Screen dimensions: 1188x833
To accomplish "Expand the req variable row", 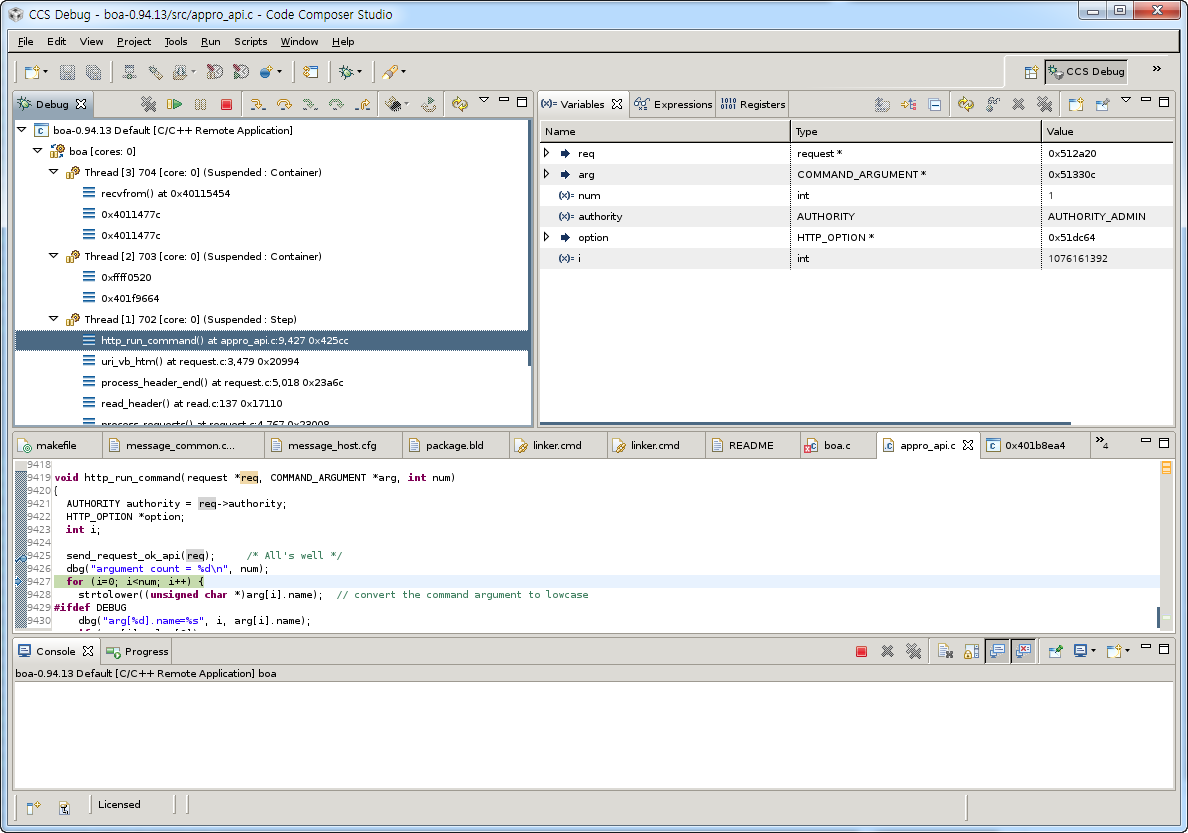I will pyautogui.click(x=547, y=153).
